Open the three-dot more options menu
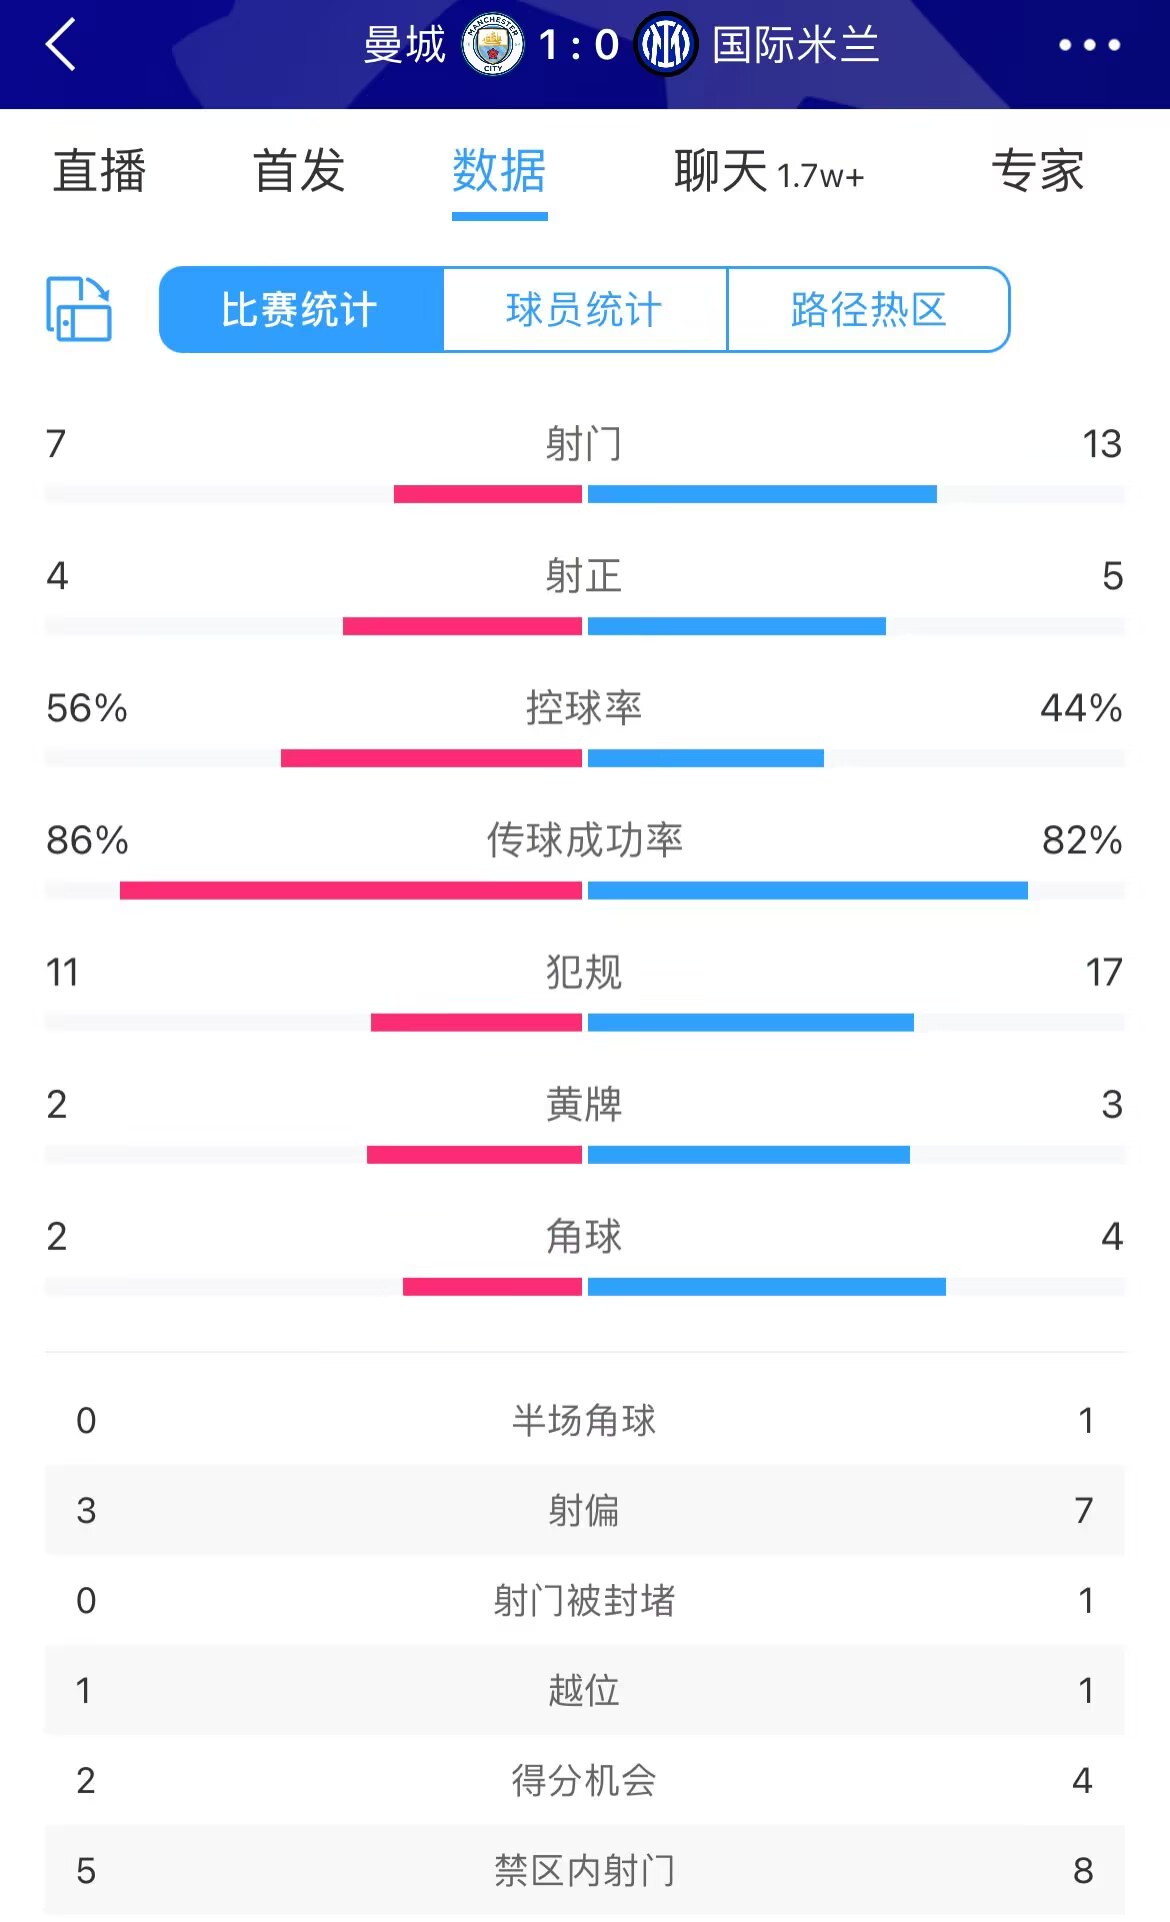Viewport: 1170px width, 1922px height. (1089, 45)
